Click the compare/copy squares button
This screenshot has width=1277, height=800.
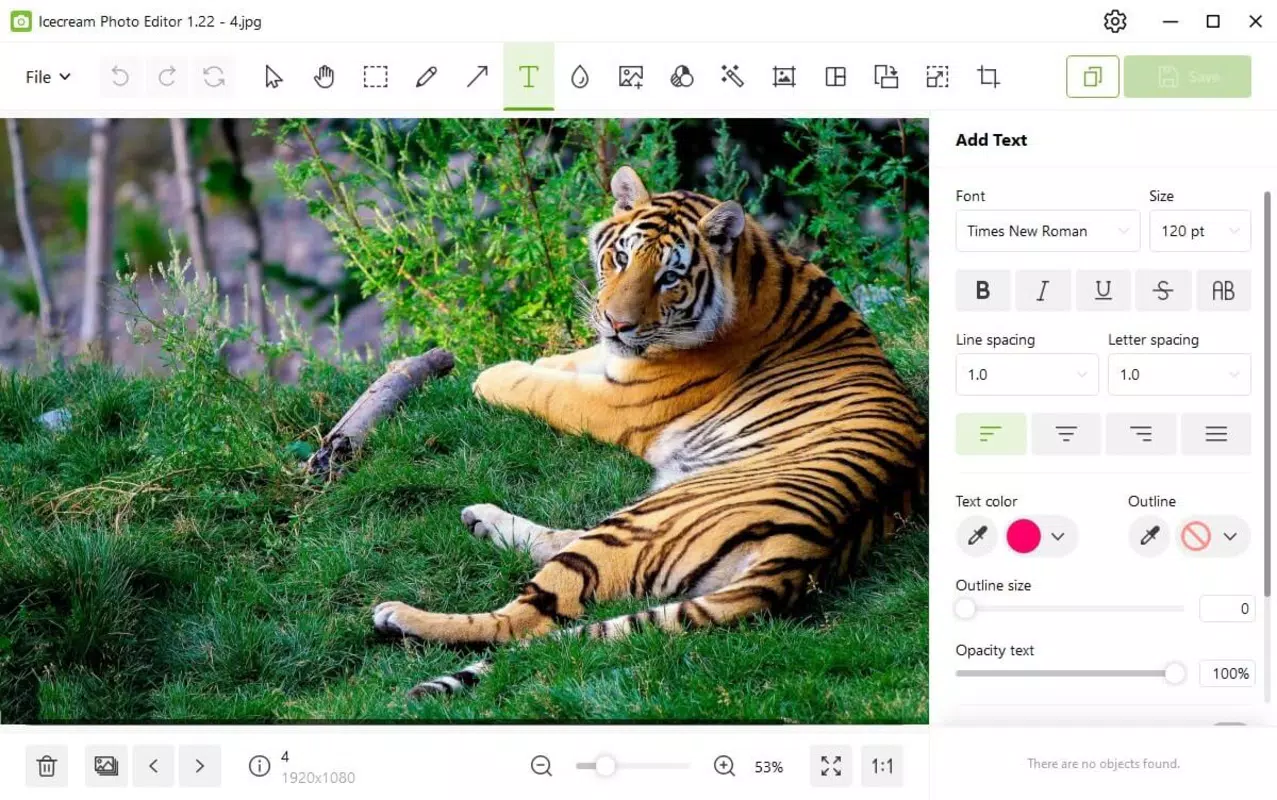pyautogui.click(x=1093, y=77)
